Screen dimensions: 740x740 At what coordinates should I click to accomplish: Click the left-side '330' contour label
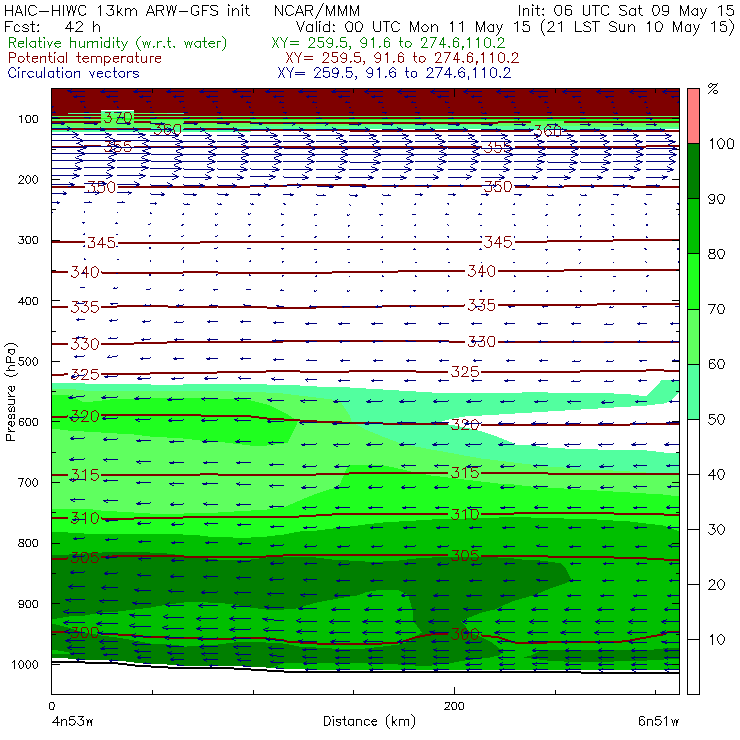point(85,344)
